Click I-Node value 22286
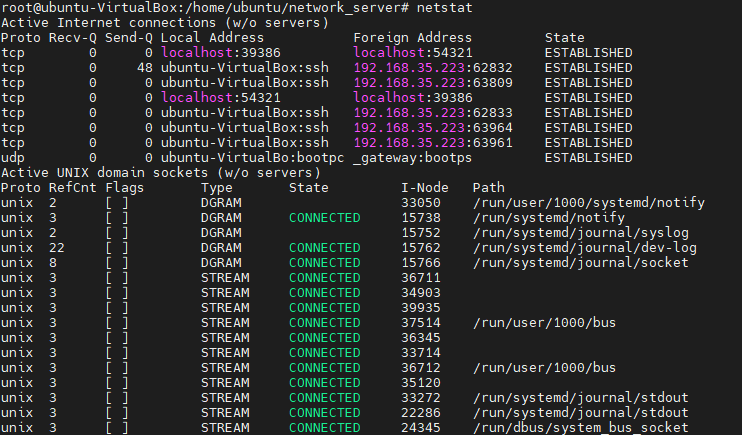742x435 pixels. [x=421, y=413]
